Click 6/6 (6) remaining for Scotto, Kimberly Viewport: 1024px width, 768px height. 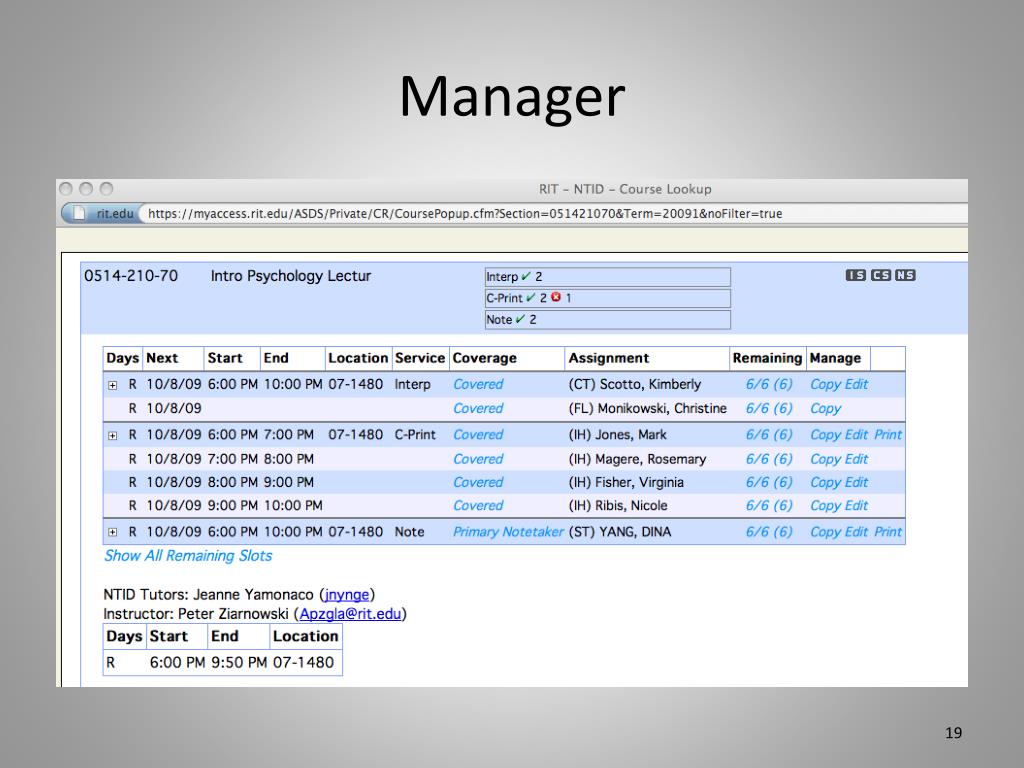coord(769,385)
